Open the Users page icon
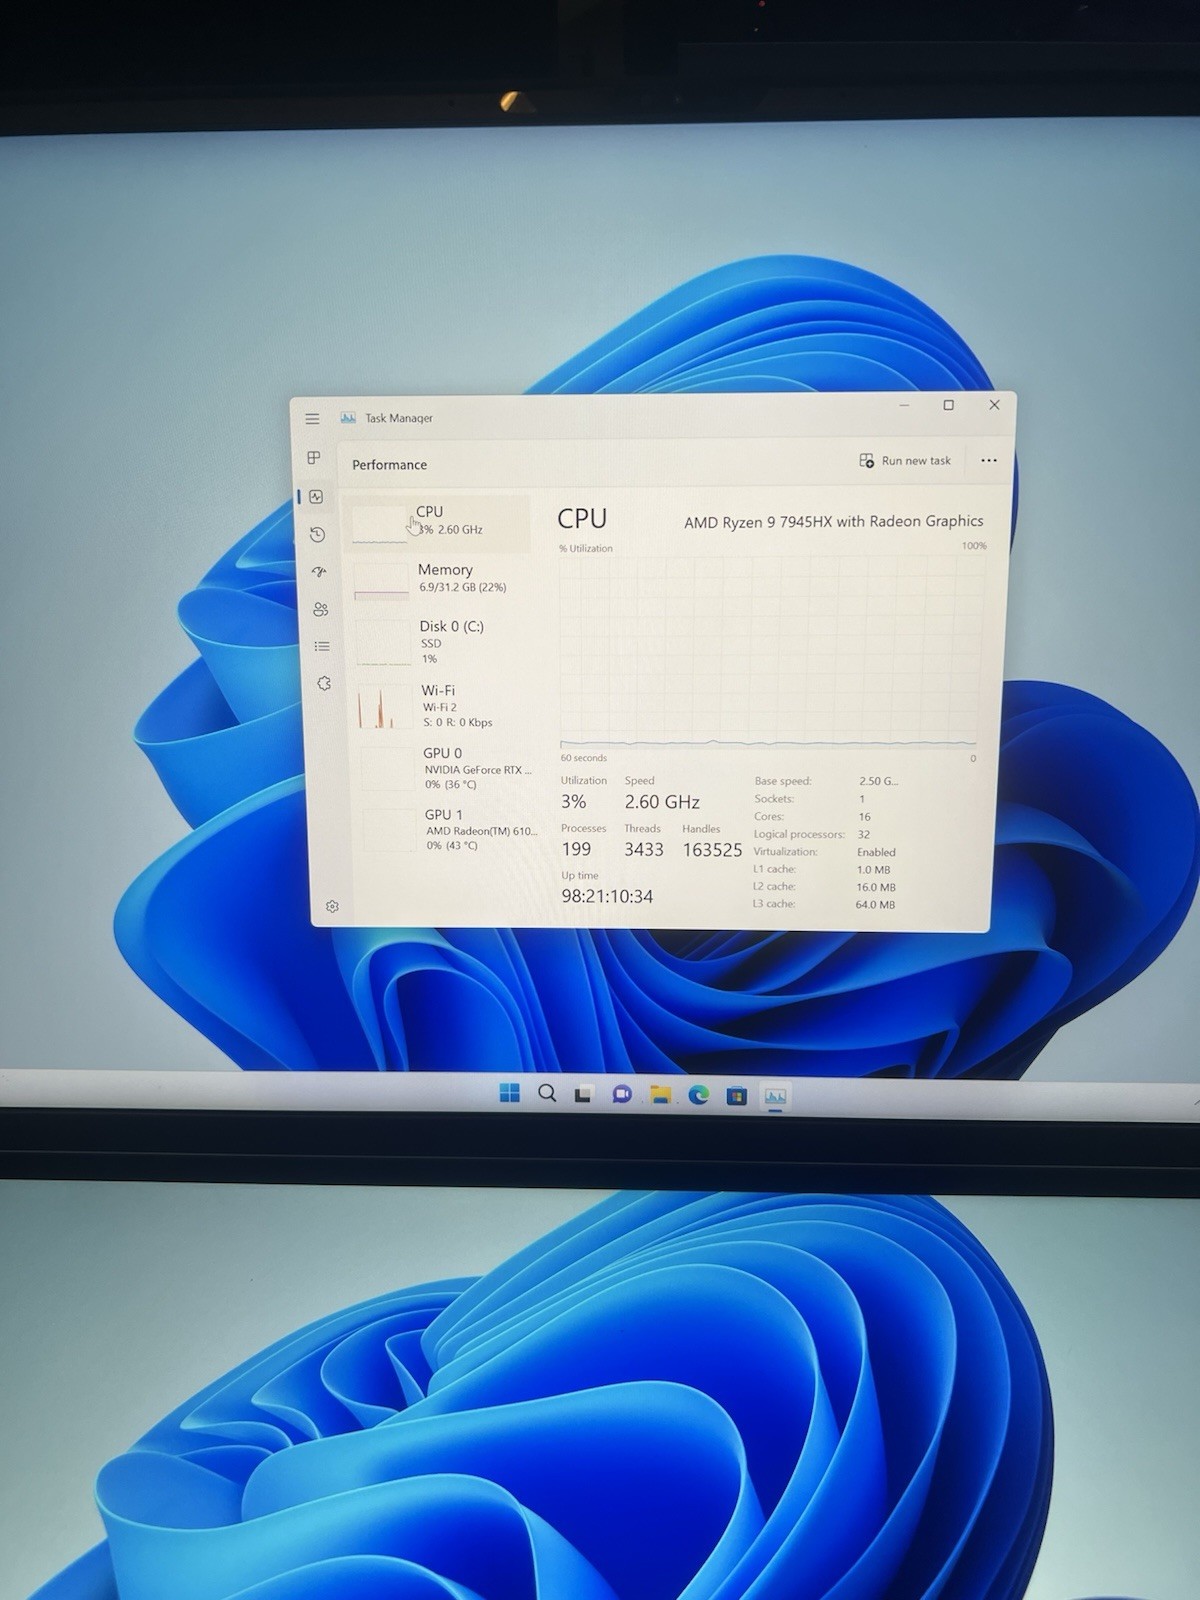The height and width of the screenshot is (1600, 1200). tap(320, 609)
